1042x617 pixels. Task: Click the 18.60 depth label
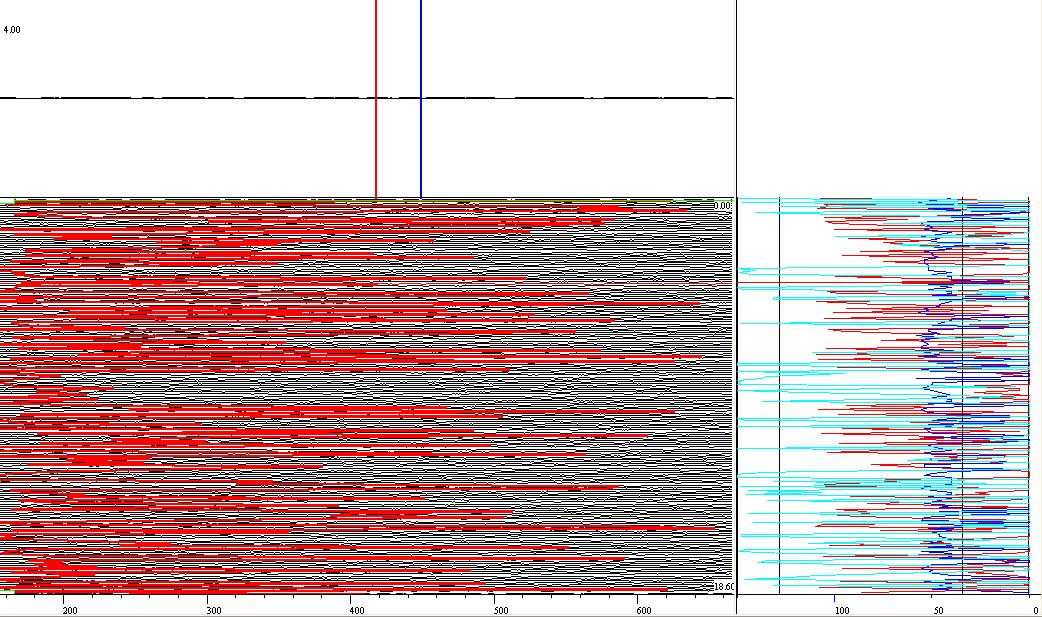coord(722,587)
